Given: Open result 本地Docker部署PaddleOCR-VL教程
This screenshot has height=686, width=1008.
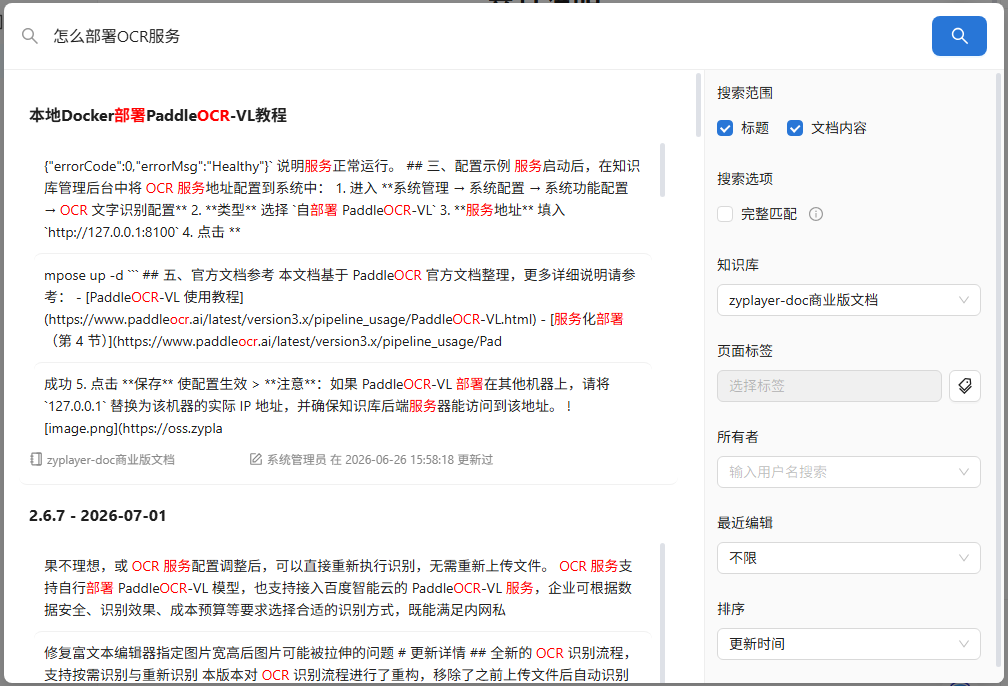Looking at the screenshot, I should [x=158, y=116].
